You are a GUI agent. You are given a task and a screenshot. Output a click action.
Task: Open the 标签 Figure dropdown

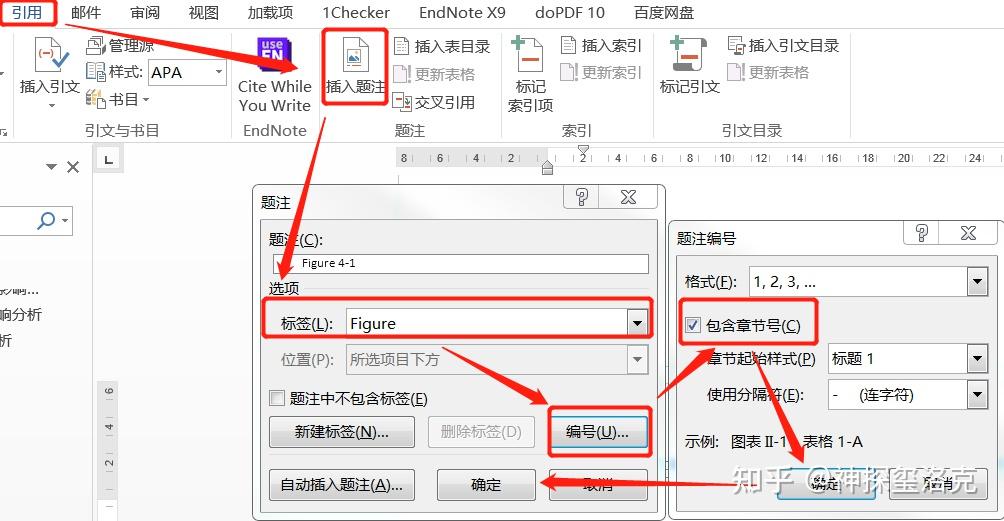[x=637, y=324]
